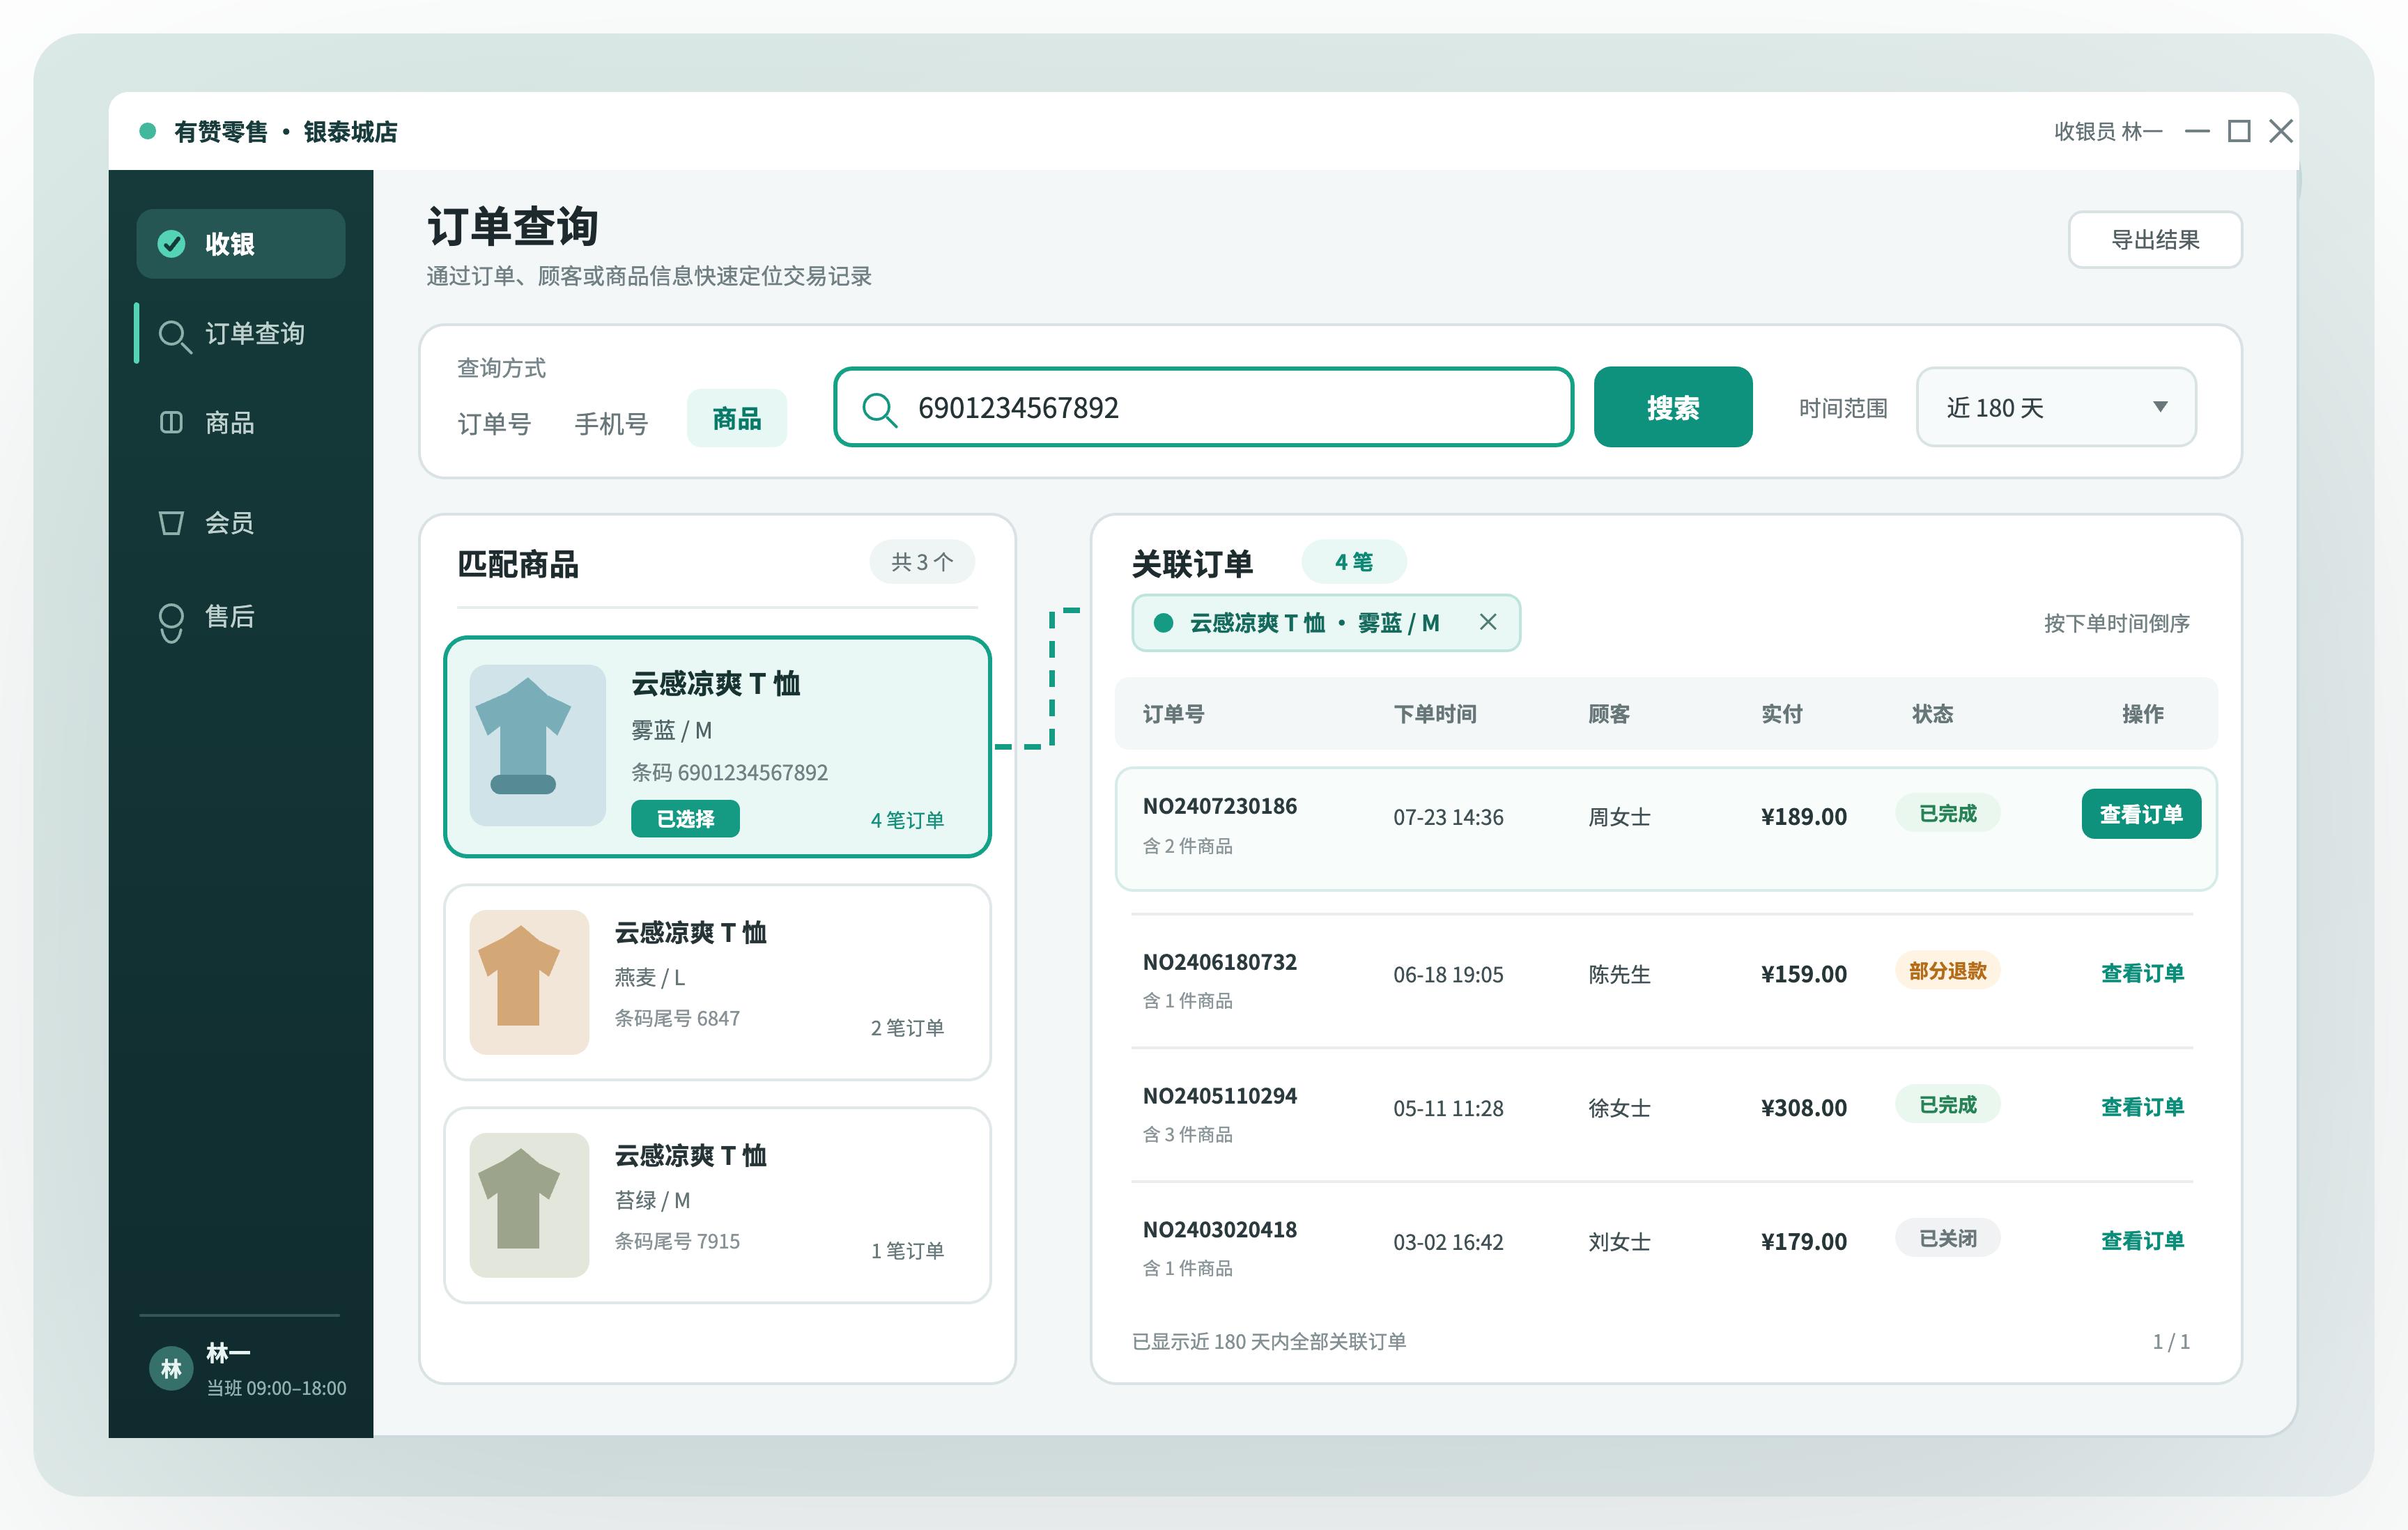Switch query mode to 订单号
Screen dimensions: 2408x1530
(494, 423)
